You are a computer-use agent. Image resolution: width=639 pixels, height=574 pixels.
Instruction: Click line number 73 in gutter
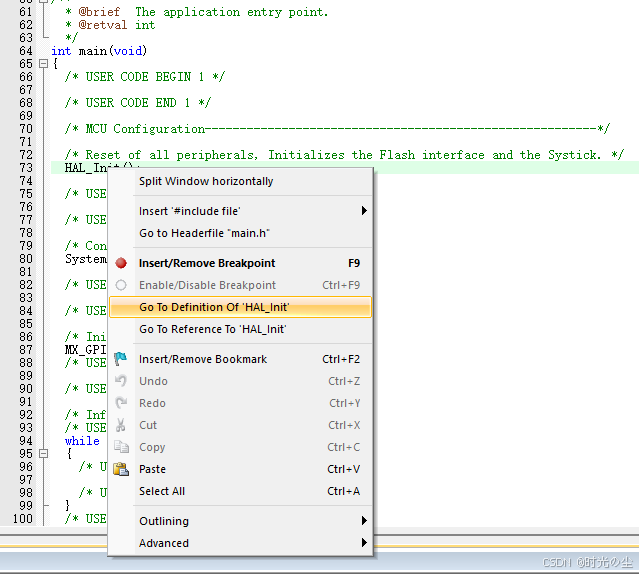tap(26, 168)
